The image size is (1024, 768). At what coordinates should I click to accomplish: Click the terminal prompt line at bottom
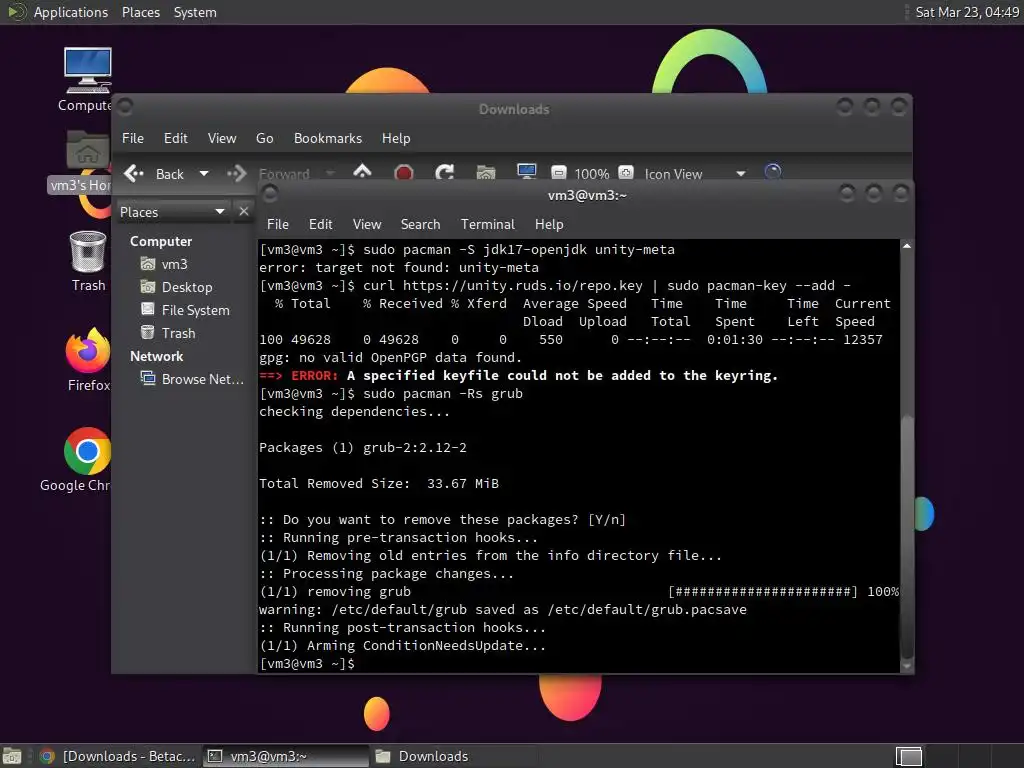pos(307,664)
